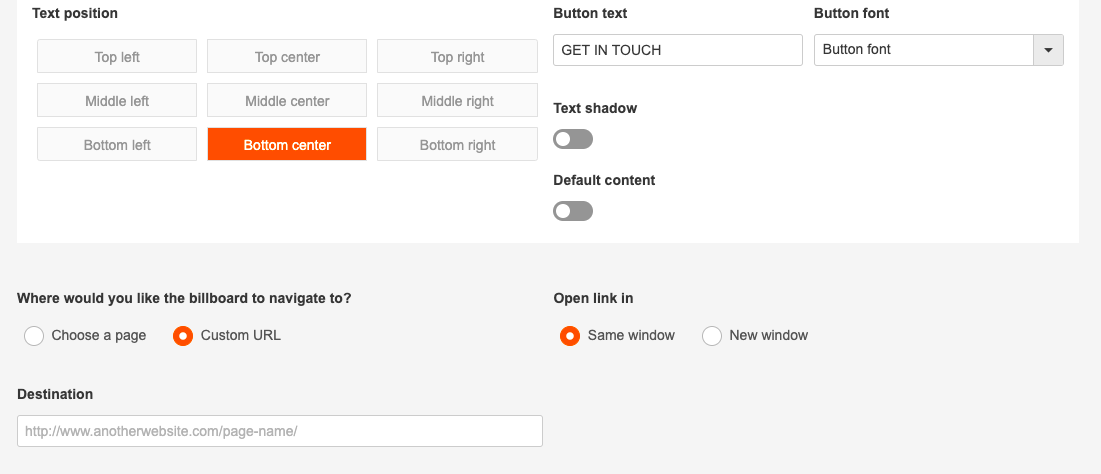Select Middle center text position
The image size is (1101, 474).
(x=287, y=101)
